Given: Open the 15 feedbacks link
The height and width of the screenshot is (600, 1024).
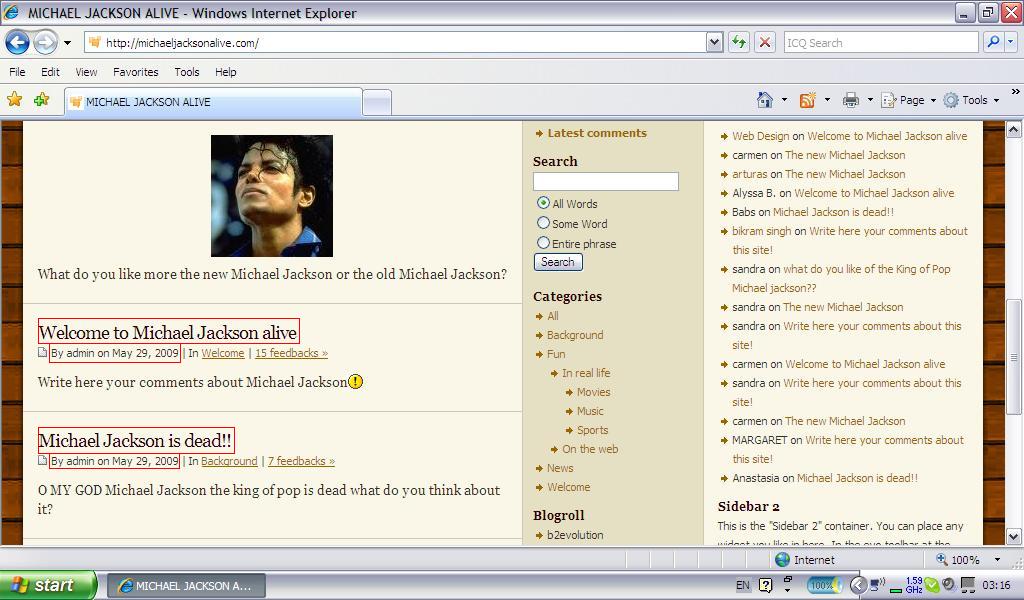Looking at the screenshot, I should coord(291,353).
